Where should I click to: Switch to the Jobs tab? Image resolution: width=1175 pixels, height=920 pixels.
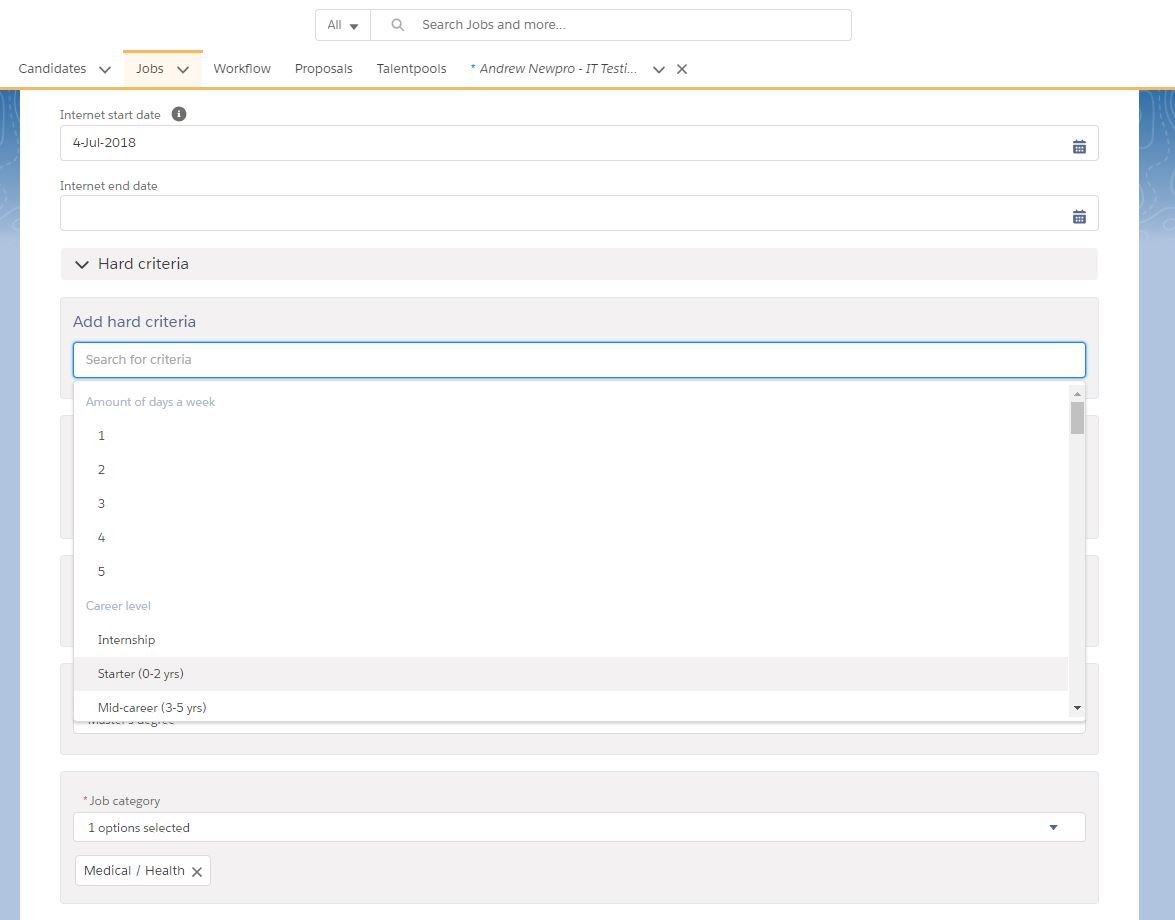point(150,69)
